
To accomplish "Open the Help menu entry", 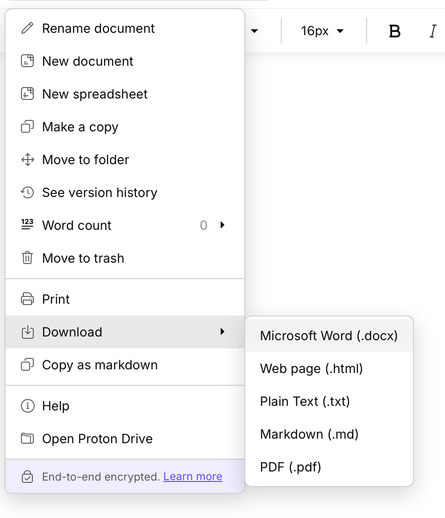I will (125, 406).
